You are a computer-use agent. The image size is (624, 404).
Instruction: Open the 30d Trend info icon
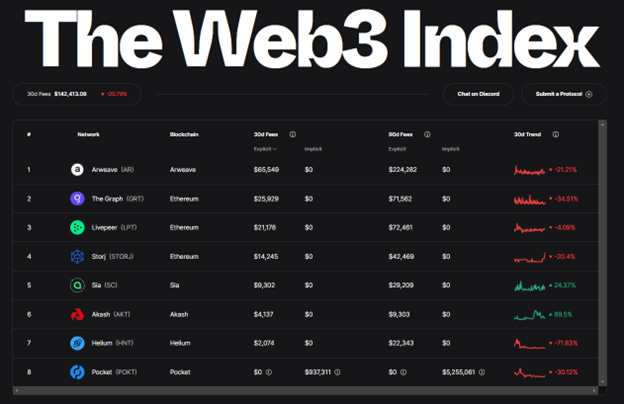[556, 135]
